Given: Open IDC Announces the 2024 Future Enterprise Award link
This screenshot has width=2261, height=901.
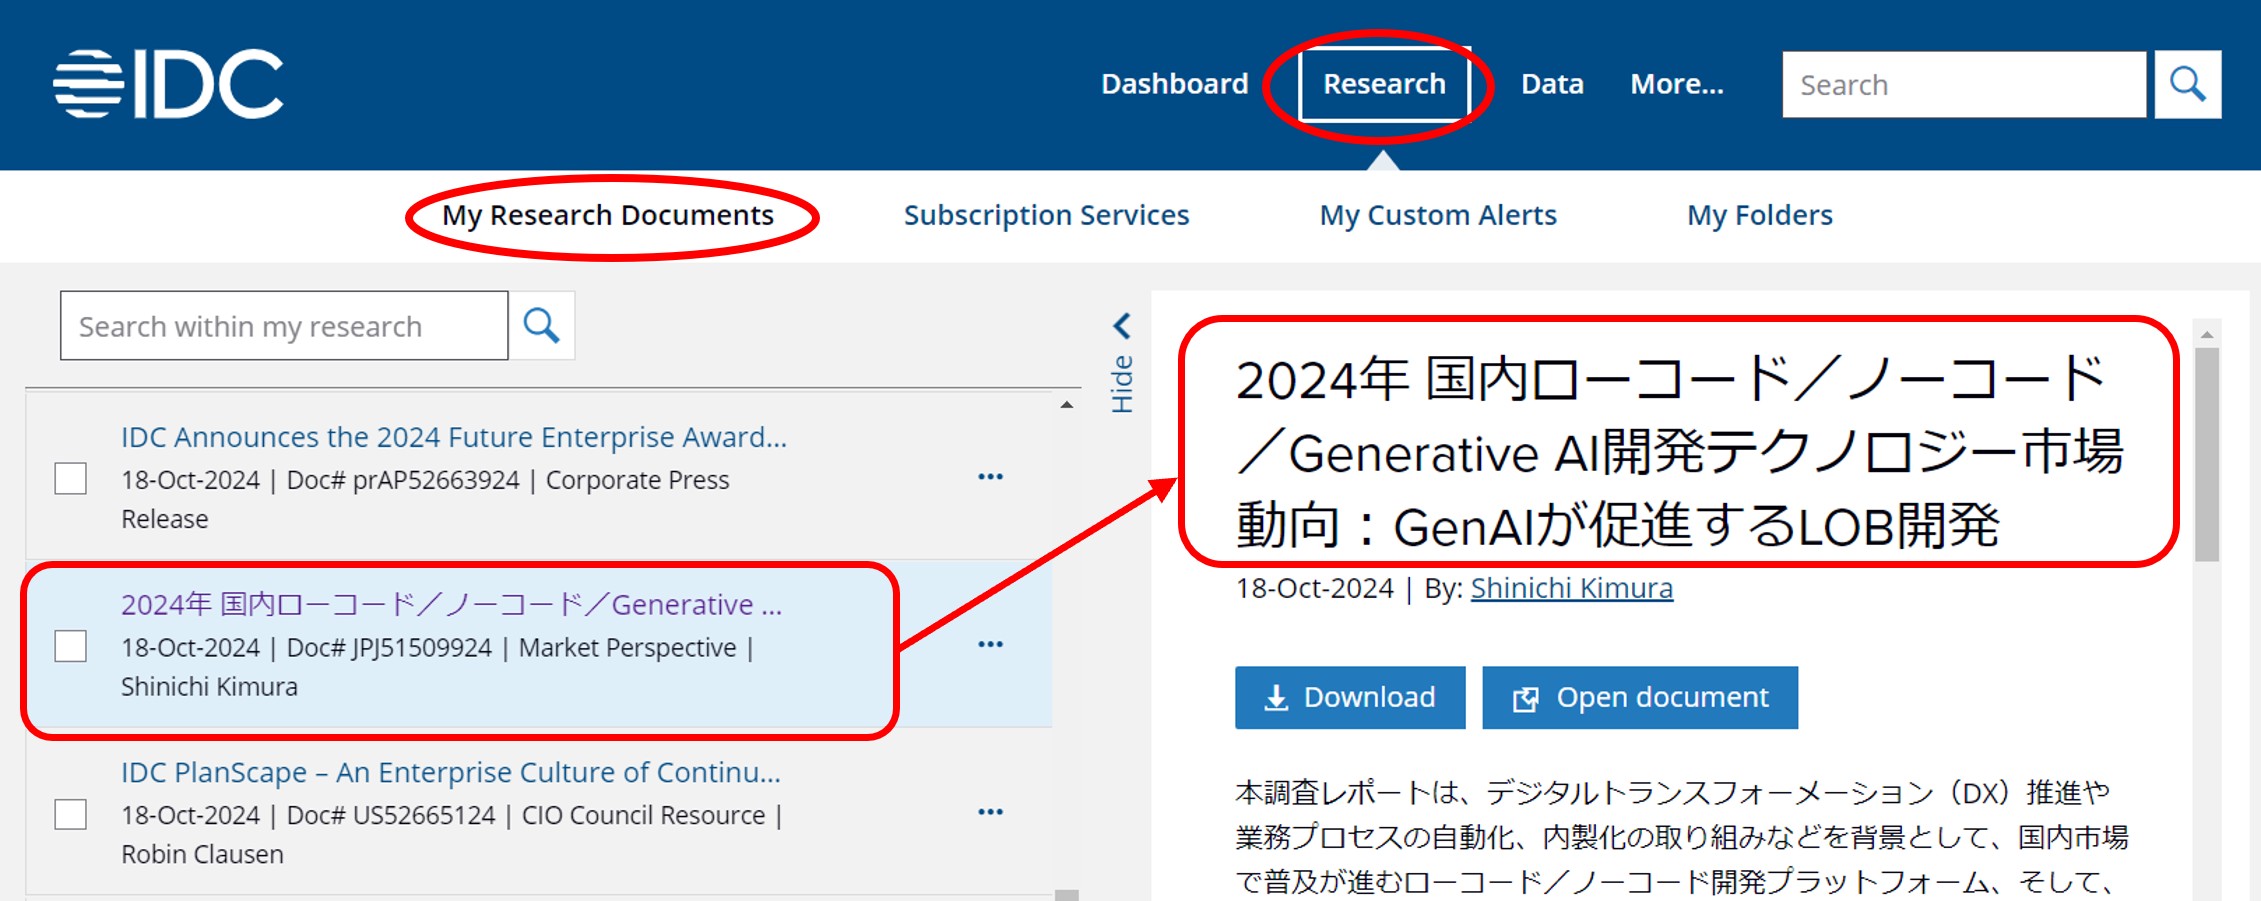Looking at the screenshot, I should (x=454, y=437).
